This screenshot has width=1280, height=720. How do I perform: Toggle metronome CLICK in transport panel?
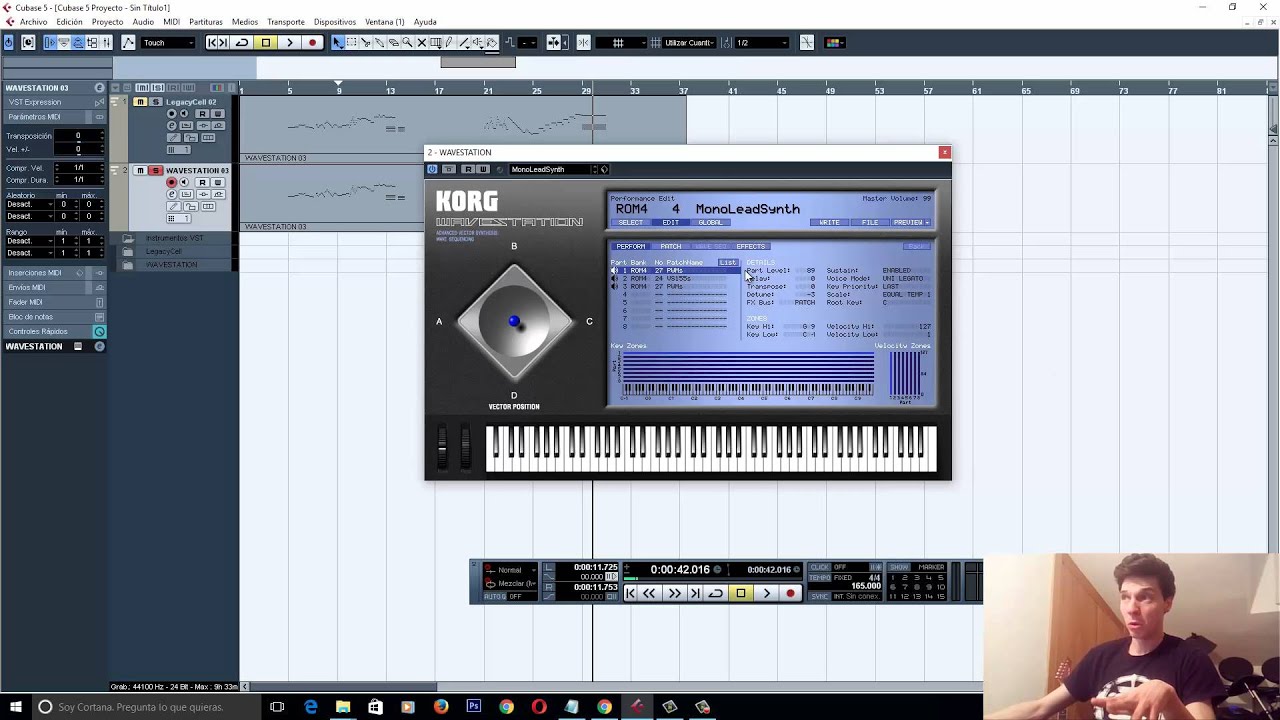pyautogui.click(x=820, y=567)
